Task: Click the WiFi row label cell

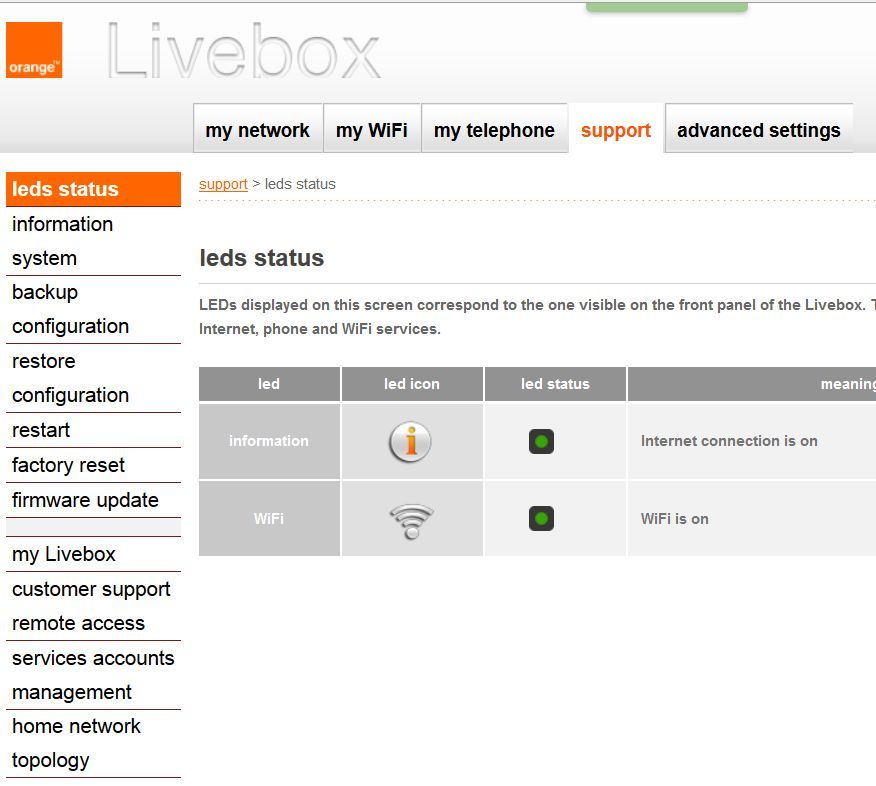Action: point(269,518)
